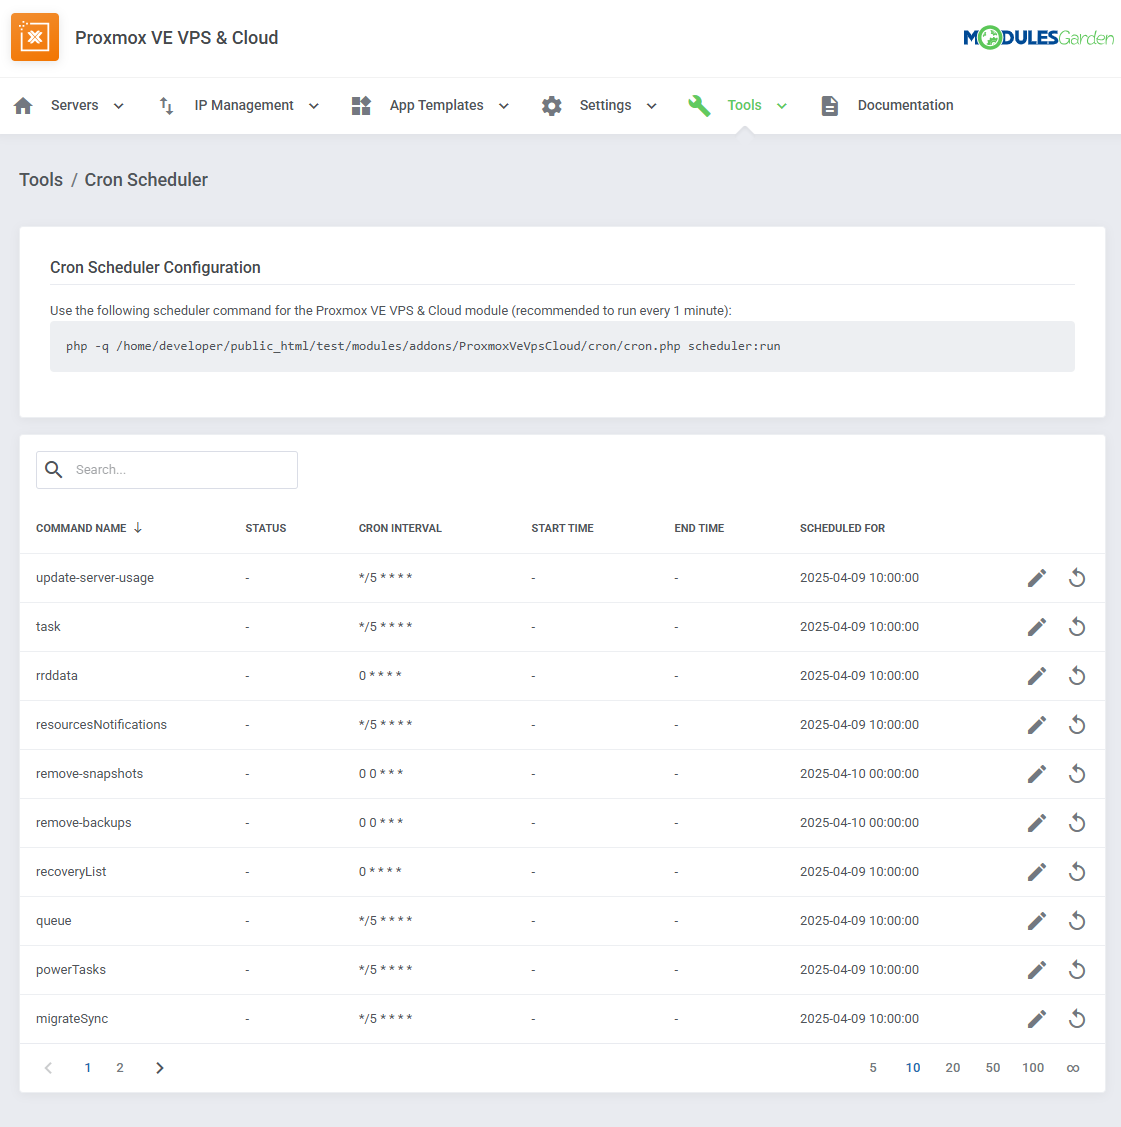Sort by Command Name column

(81, 528)
